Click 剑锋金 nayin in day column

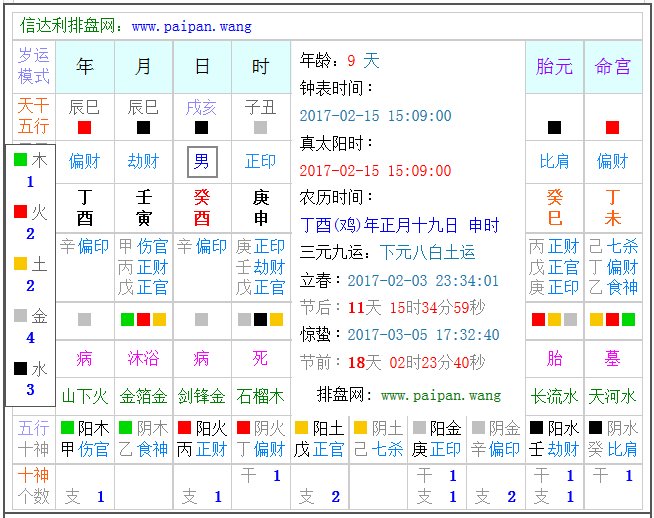(x=202, y=396)
